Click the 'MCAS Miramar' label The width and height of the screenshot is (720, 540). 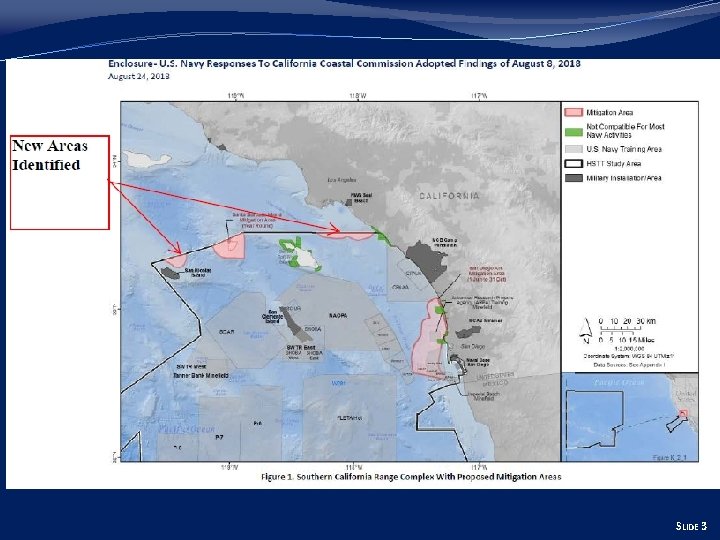pos(485,321)
